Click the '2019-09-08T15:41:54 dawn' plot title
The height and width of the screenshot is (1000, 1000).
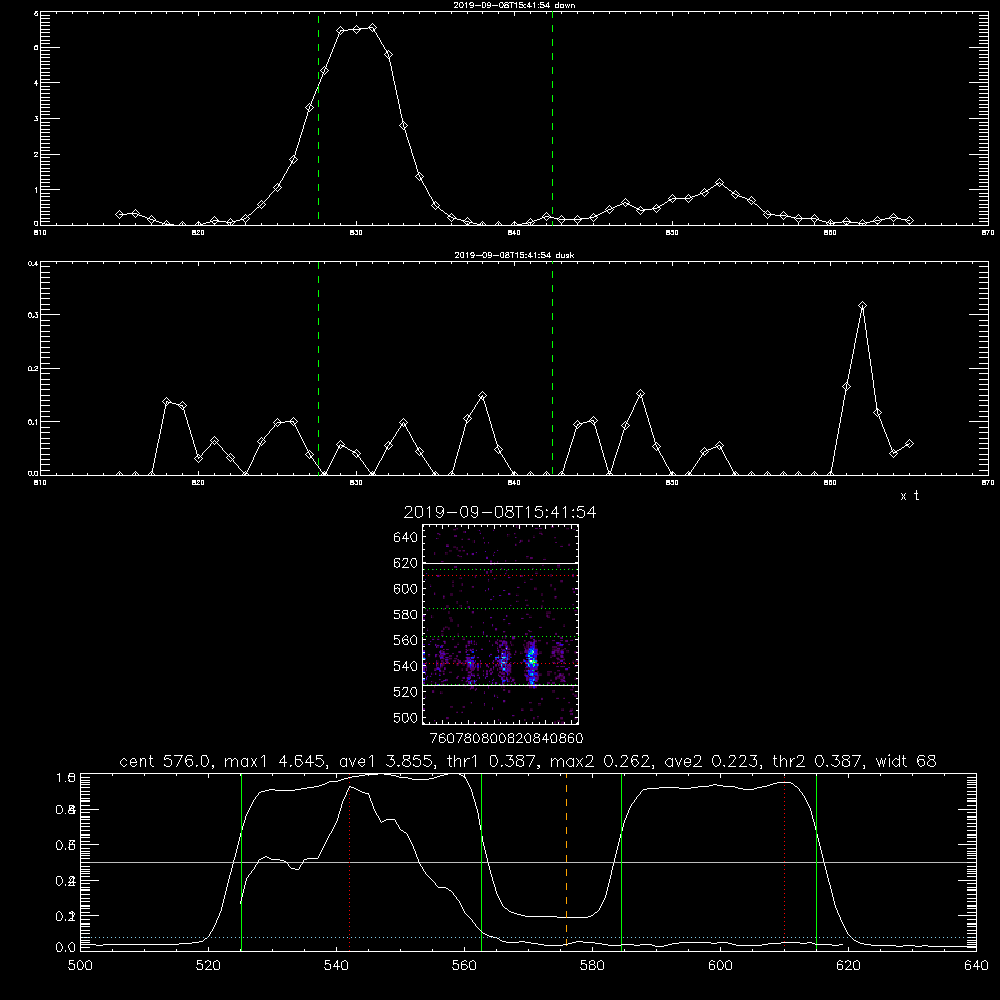[x=514, y=5]
